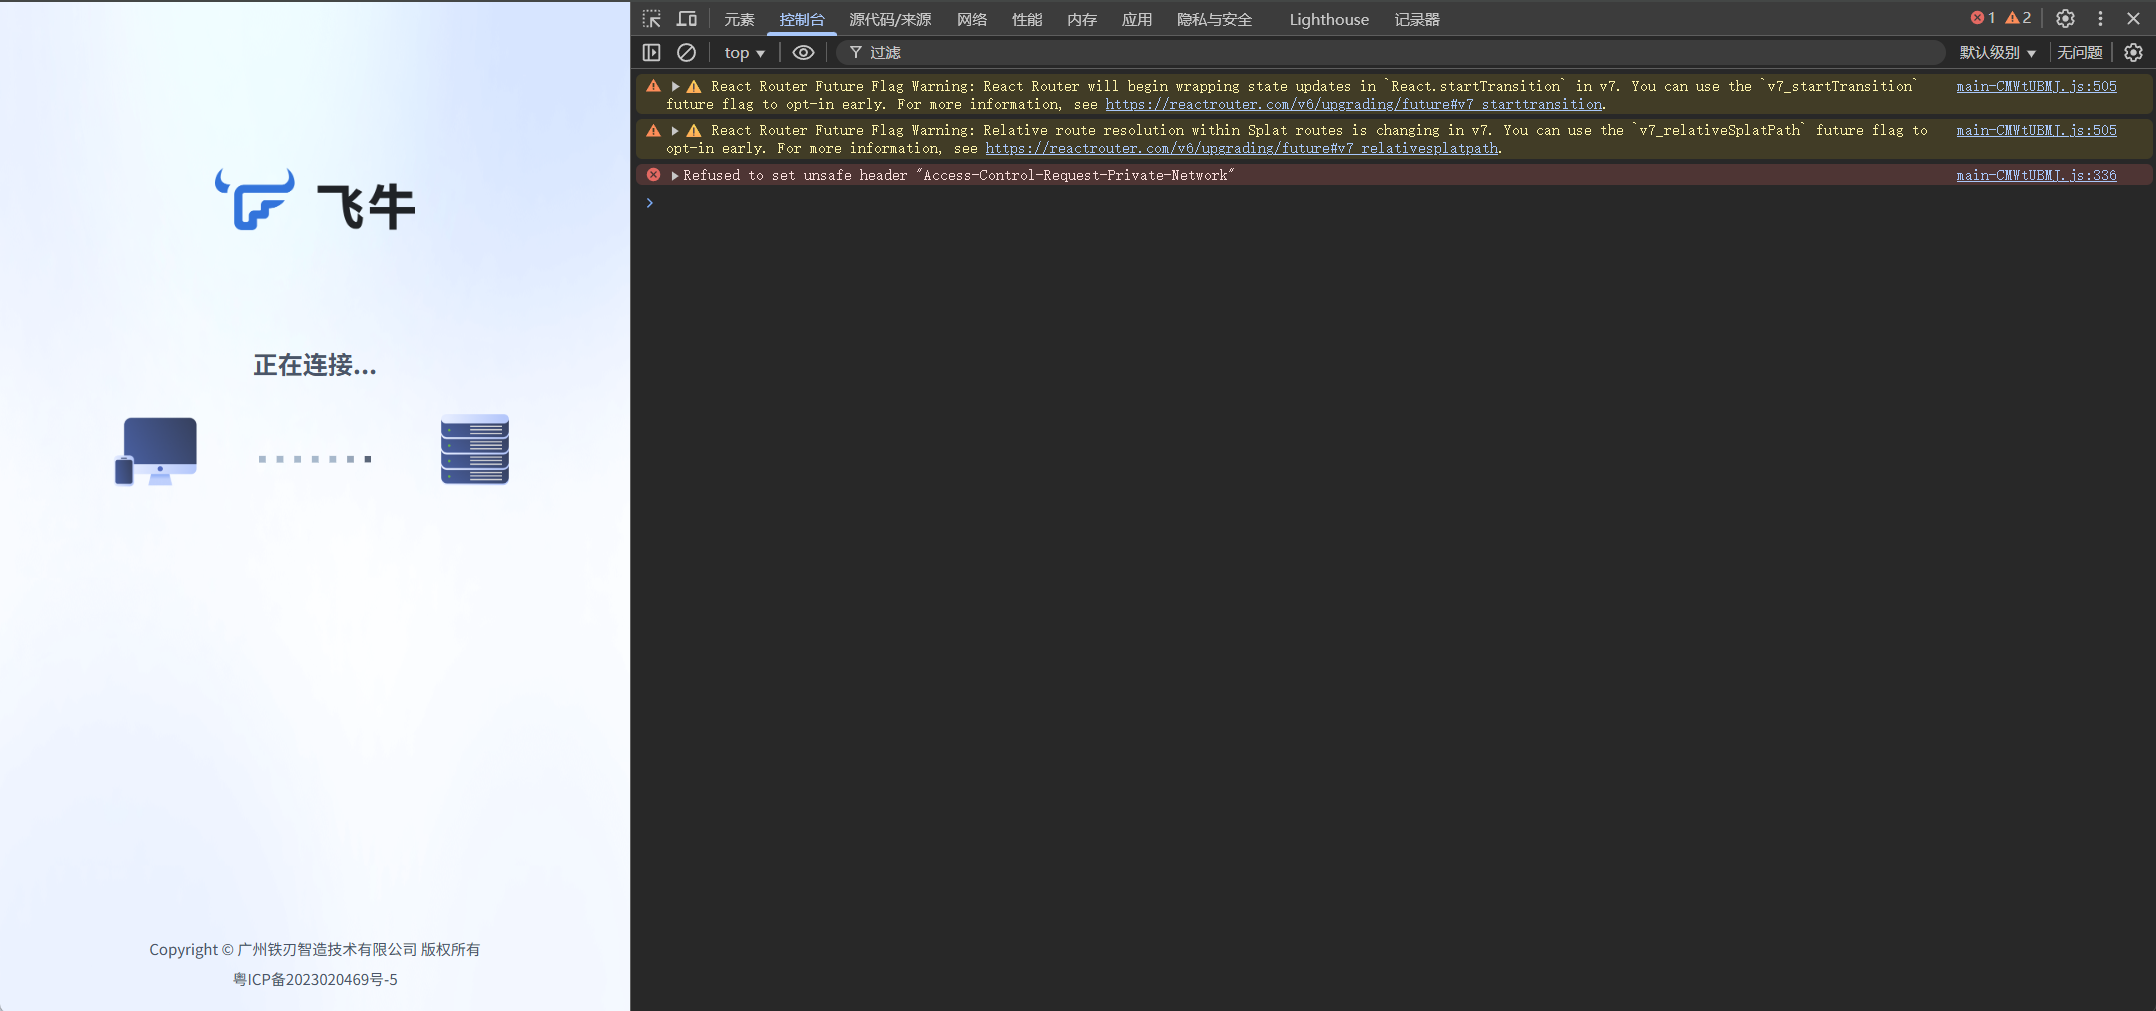Focus the 过滤 filter input field
2156x1011 pixels.
[x=1390, y=52]
